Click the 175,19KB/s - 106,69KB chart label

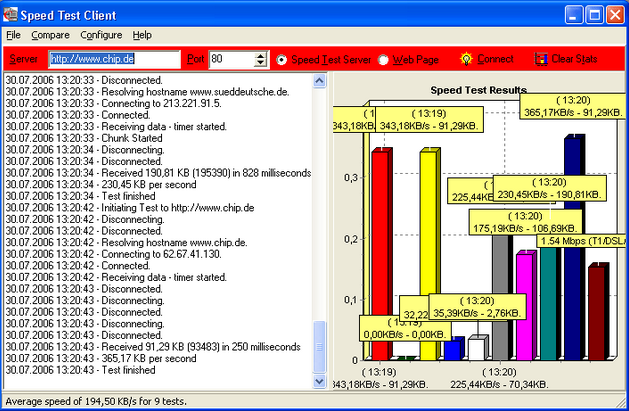(525, 222)
